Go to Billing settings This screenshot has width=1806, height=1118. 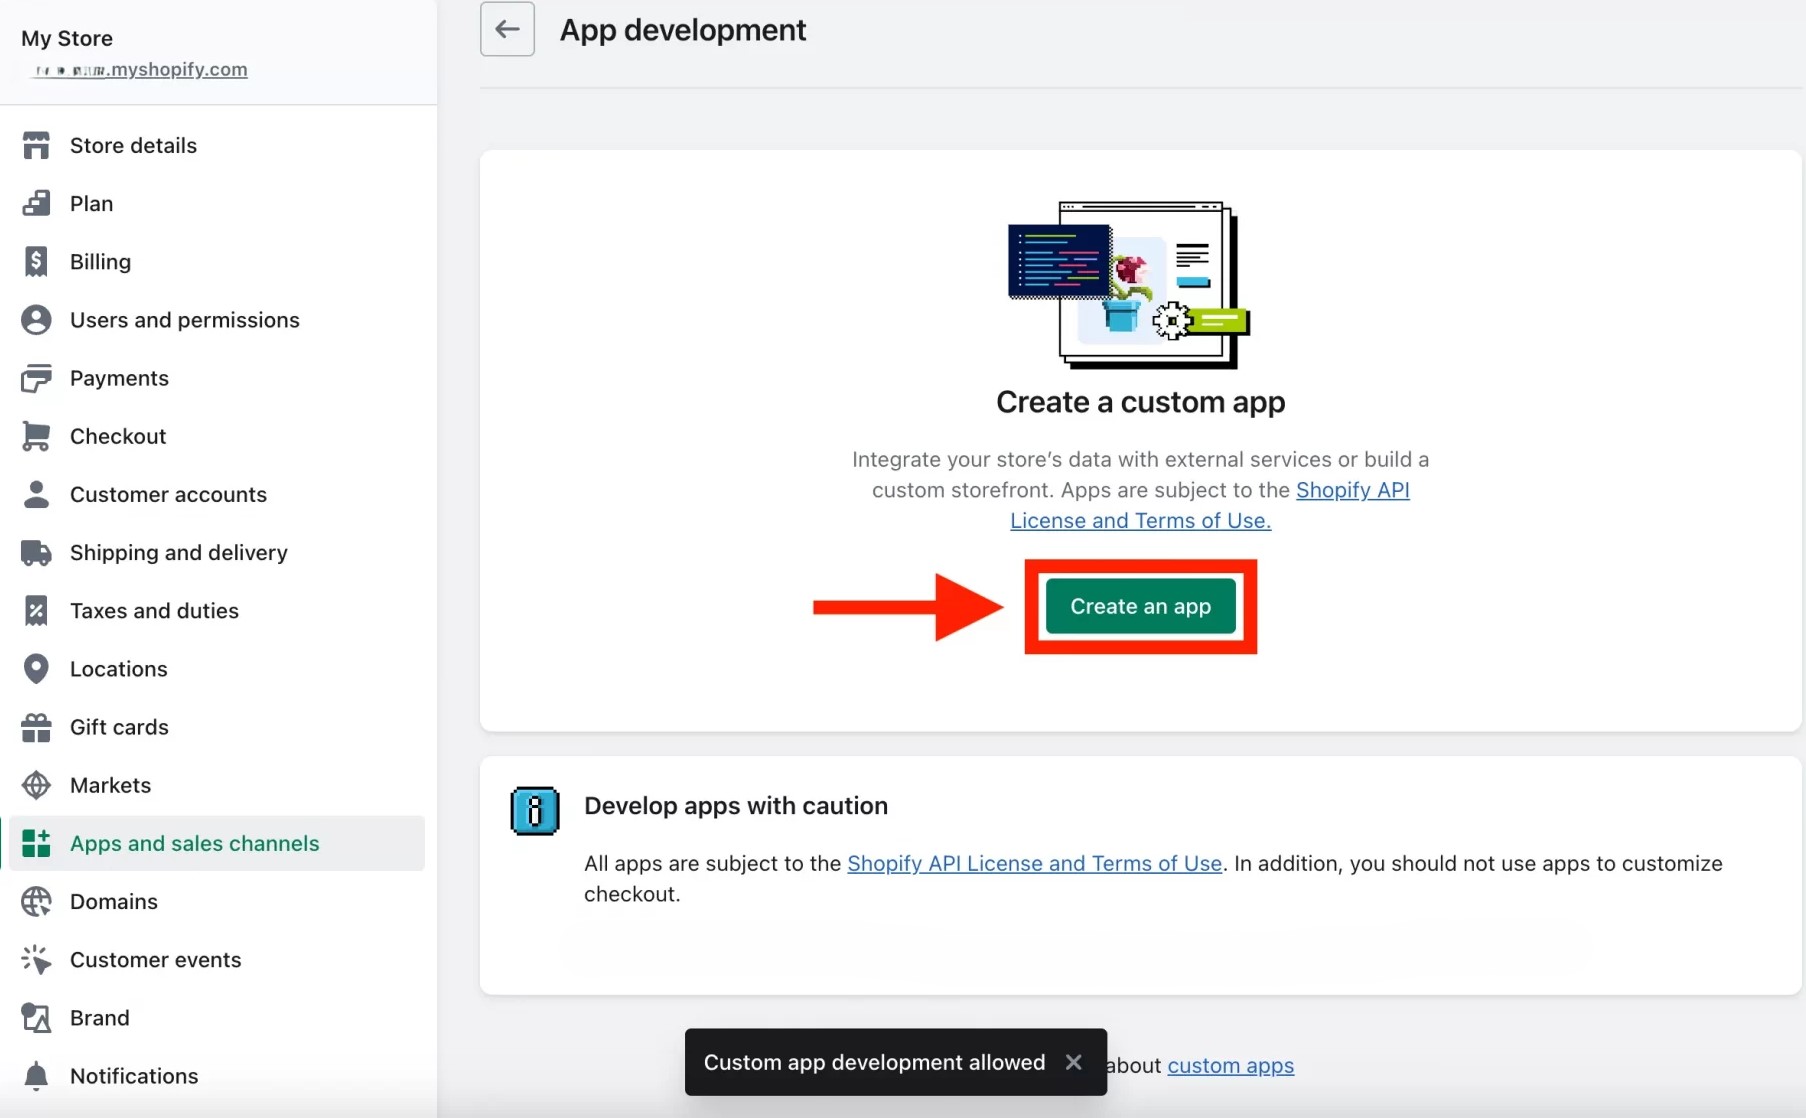[x=217, y=261]
